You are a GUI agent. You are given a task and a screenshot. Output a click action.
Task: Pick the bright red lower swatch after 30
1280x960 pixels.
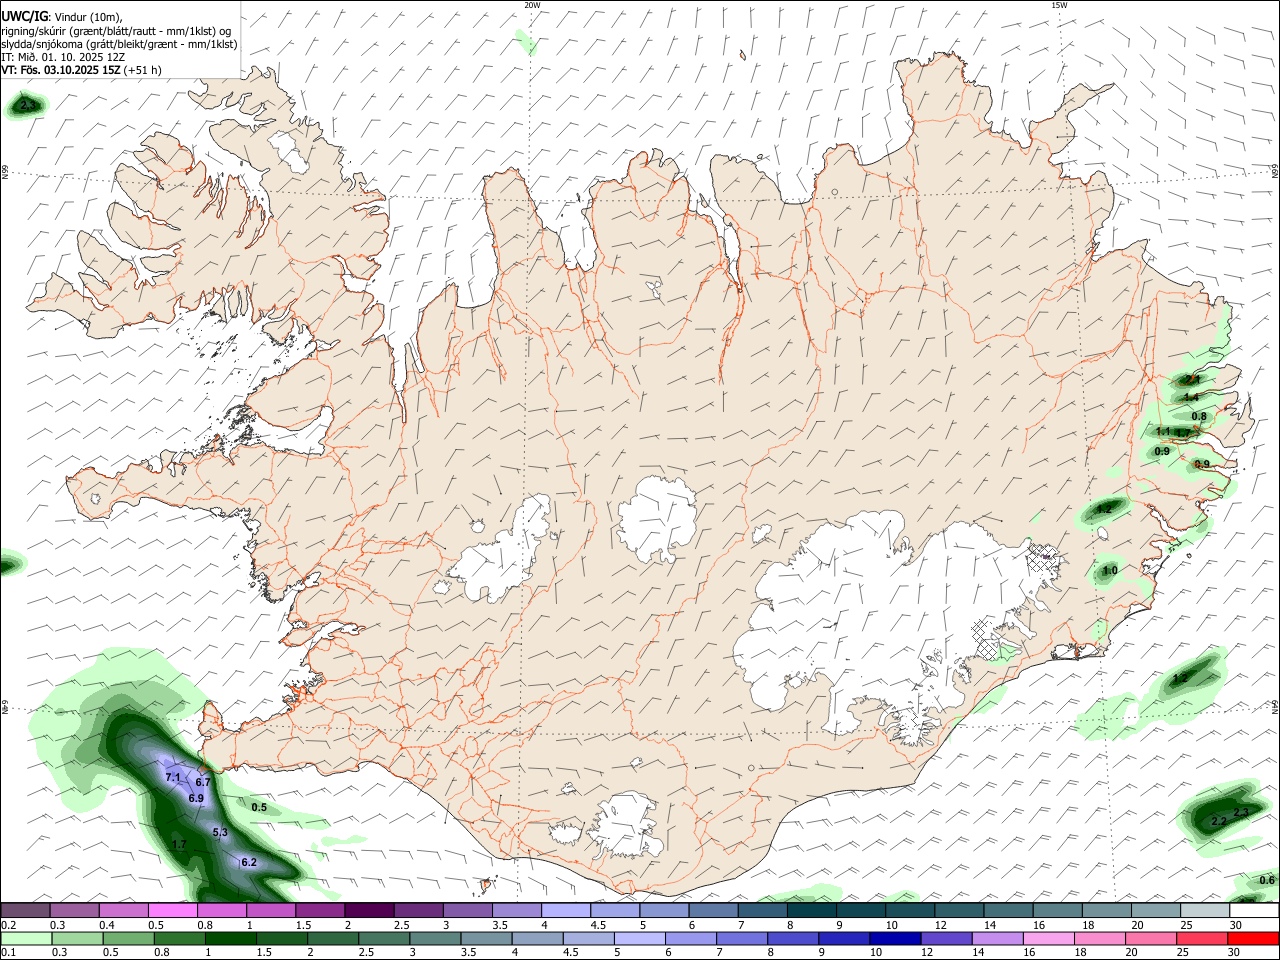1253,938
